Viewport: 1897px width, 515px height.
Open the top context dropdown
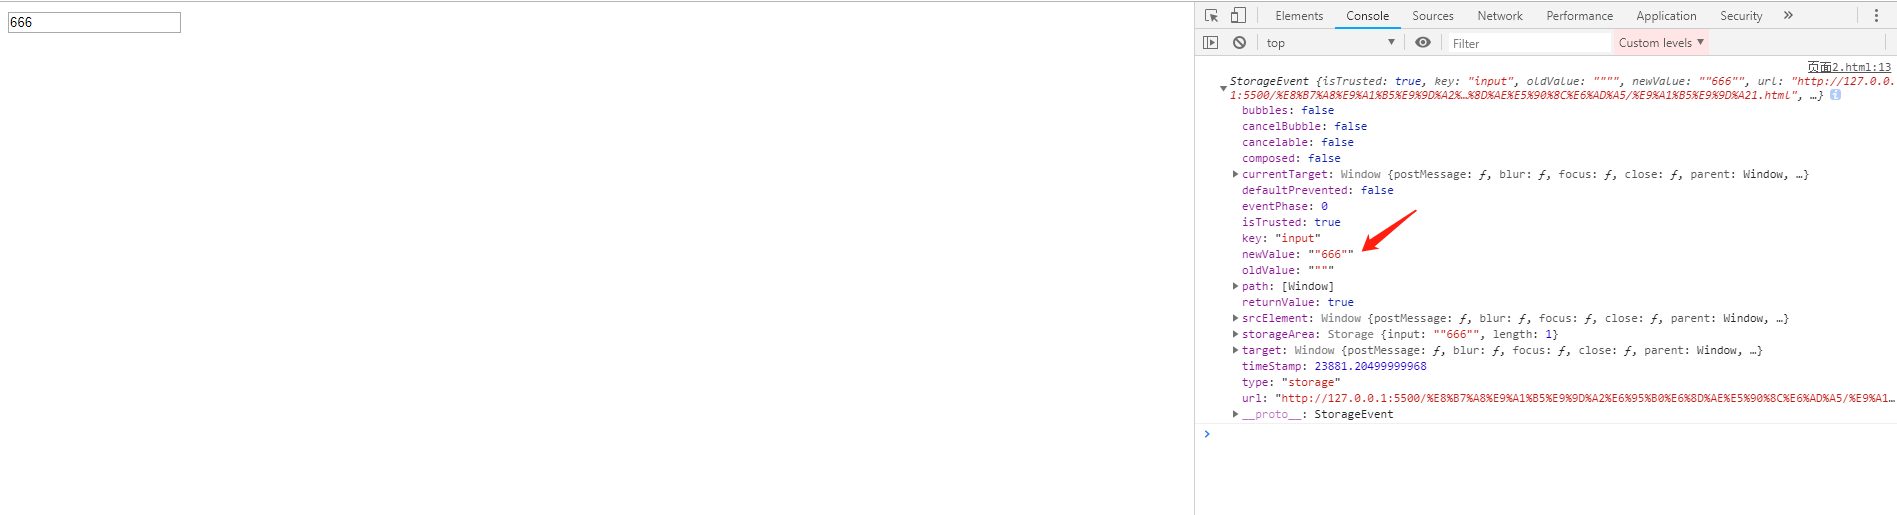click(x=1331, y=43)
